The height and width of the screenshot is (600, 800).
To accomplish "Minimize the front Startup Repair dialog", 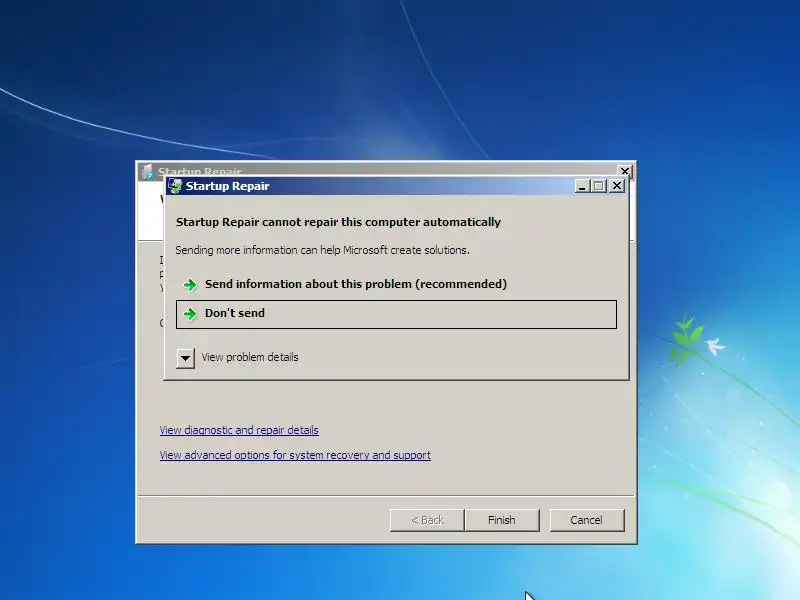I will point(582,186).
